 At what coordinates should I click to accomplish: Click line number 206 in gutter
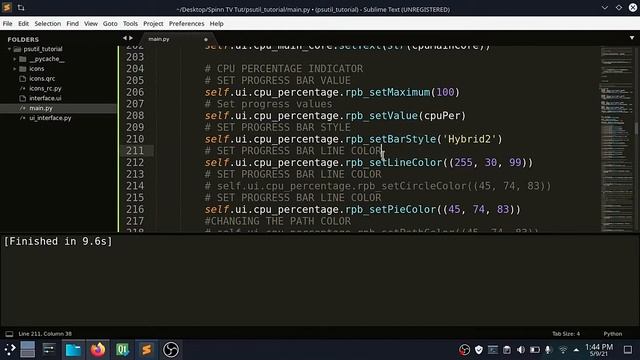click(x=135, y=92)
